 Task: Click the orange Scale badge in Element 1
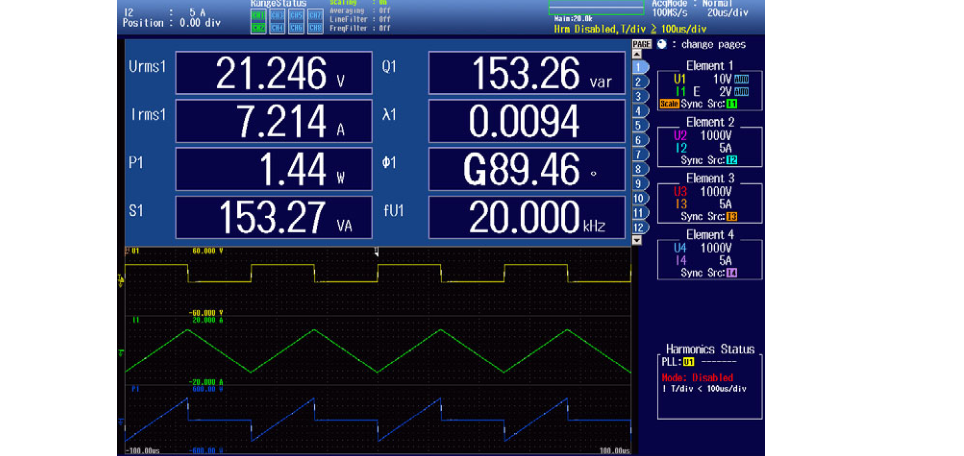pyautogui.click(x=670, y=104)
